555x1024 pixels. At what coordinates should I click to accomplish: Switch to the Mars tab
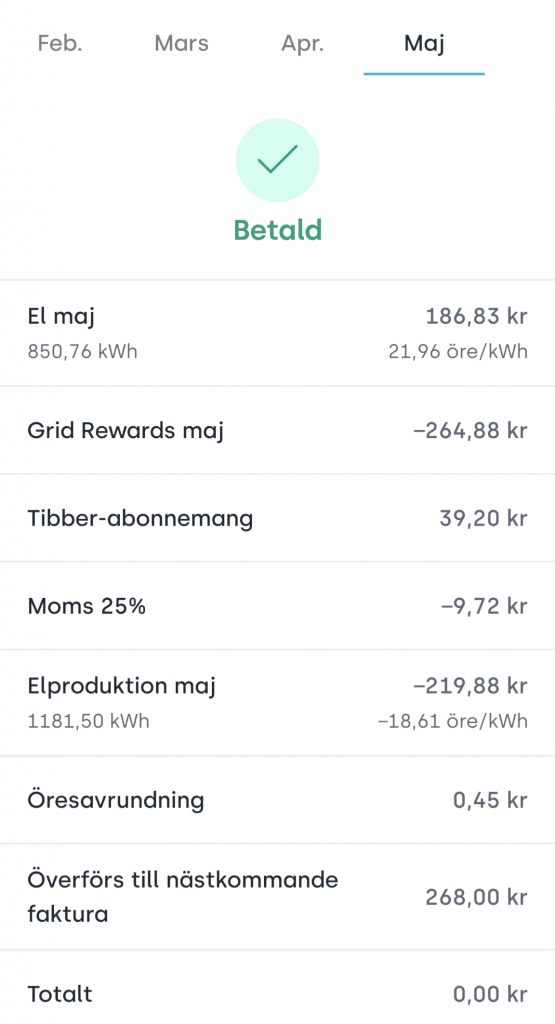pyautogui.click(x=182, y=43)
